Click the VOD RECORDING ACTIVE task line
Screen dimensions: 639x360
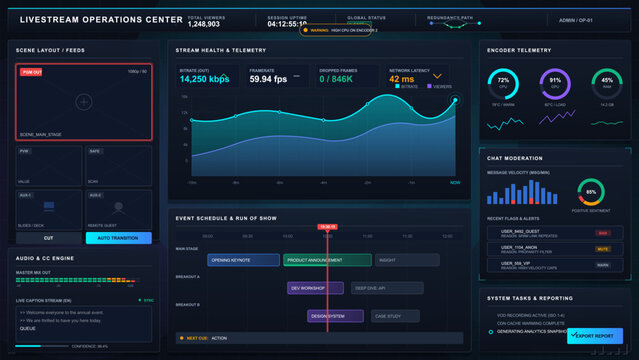pos(531,316)
